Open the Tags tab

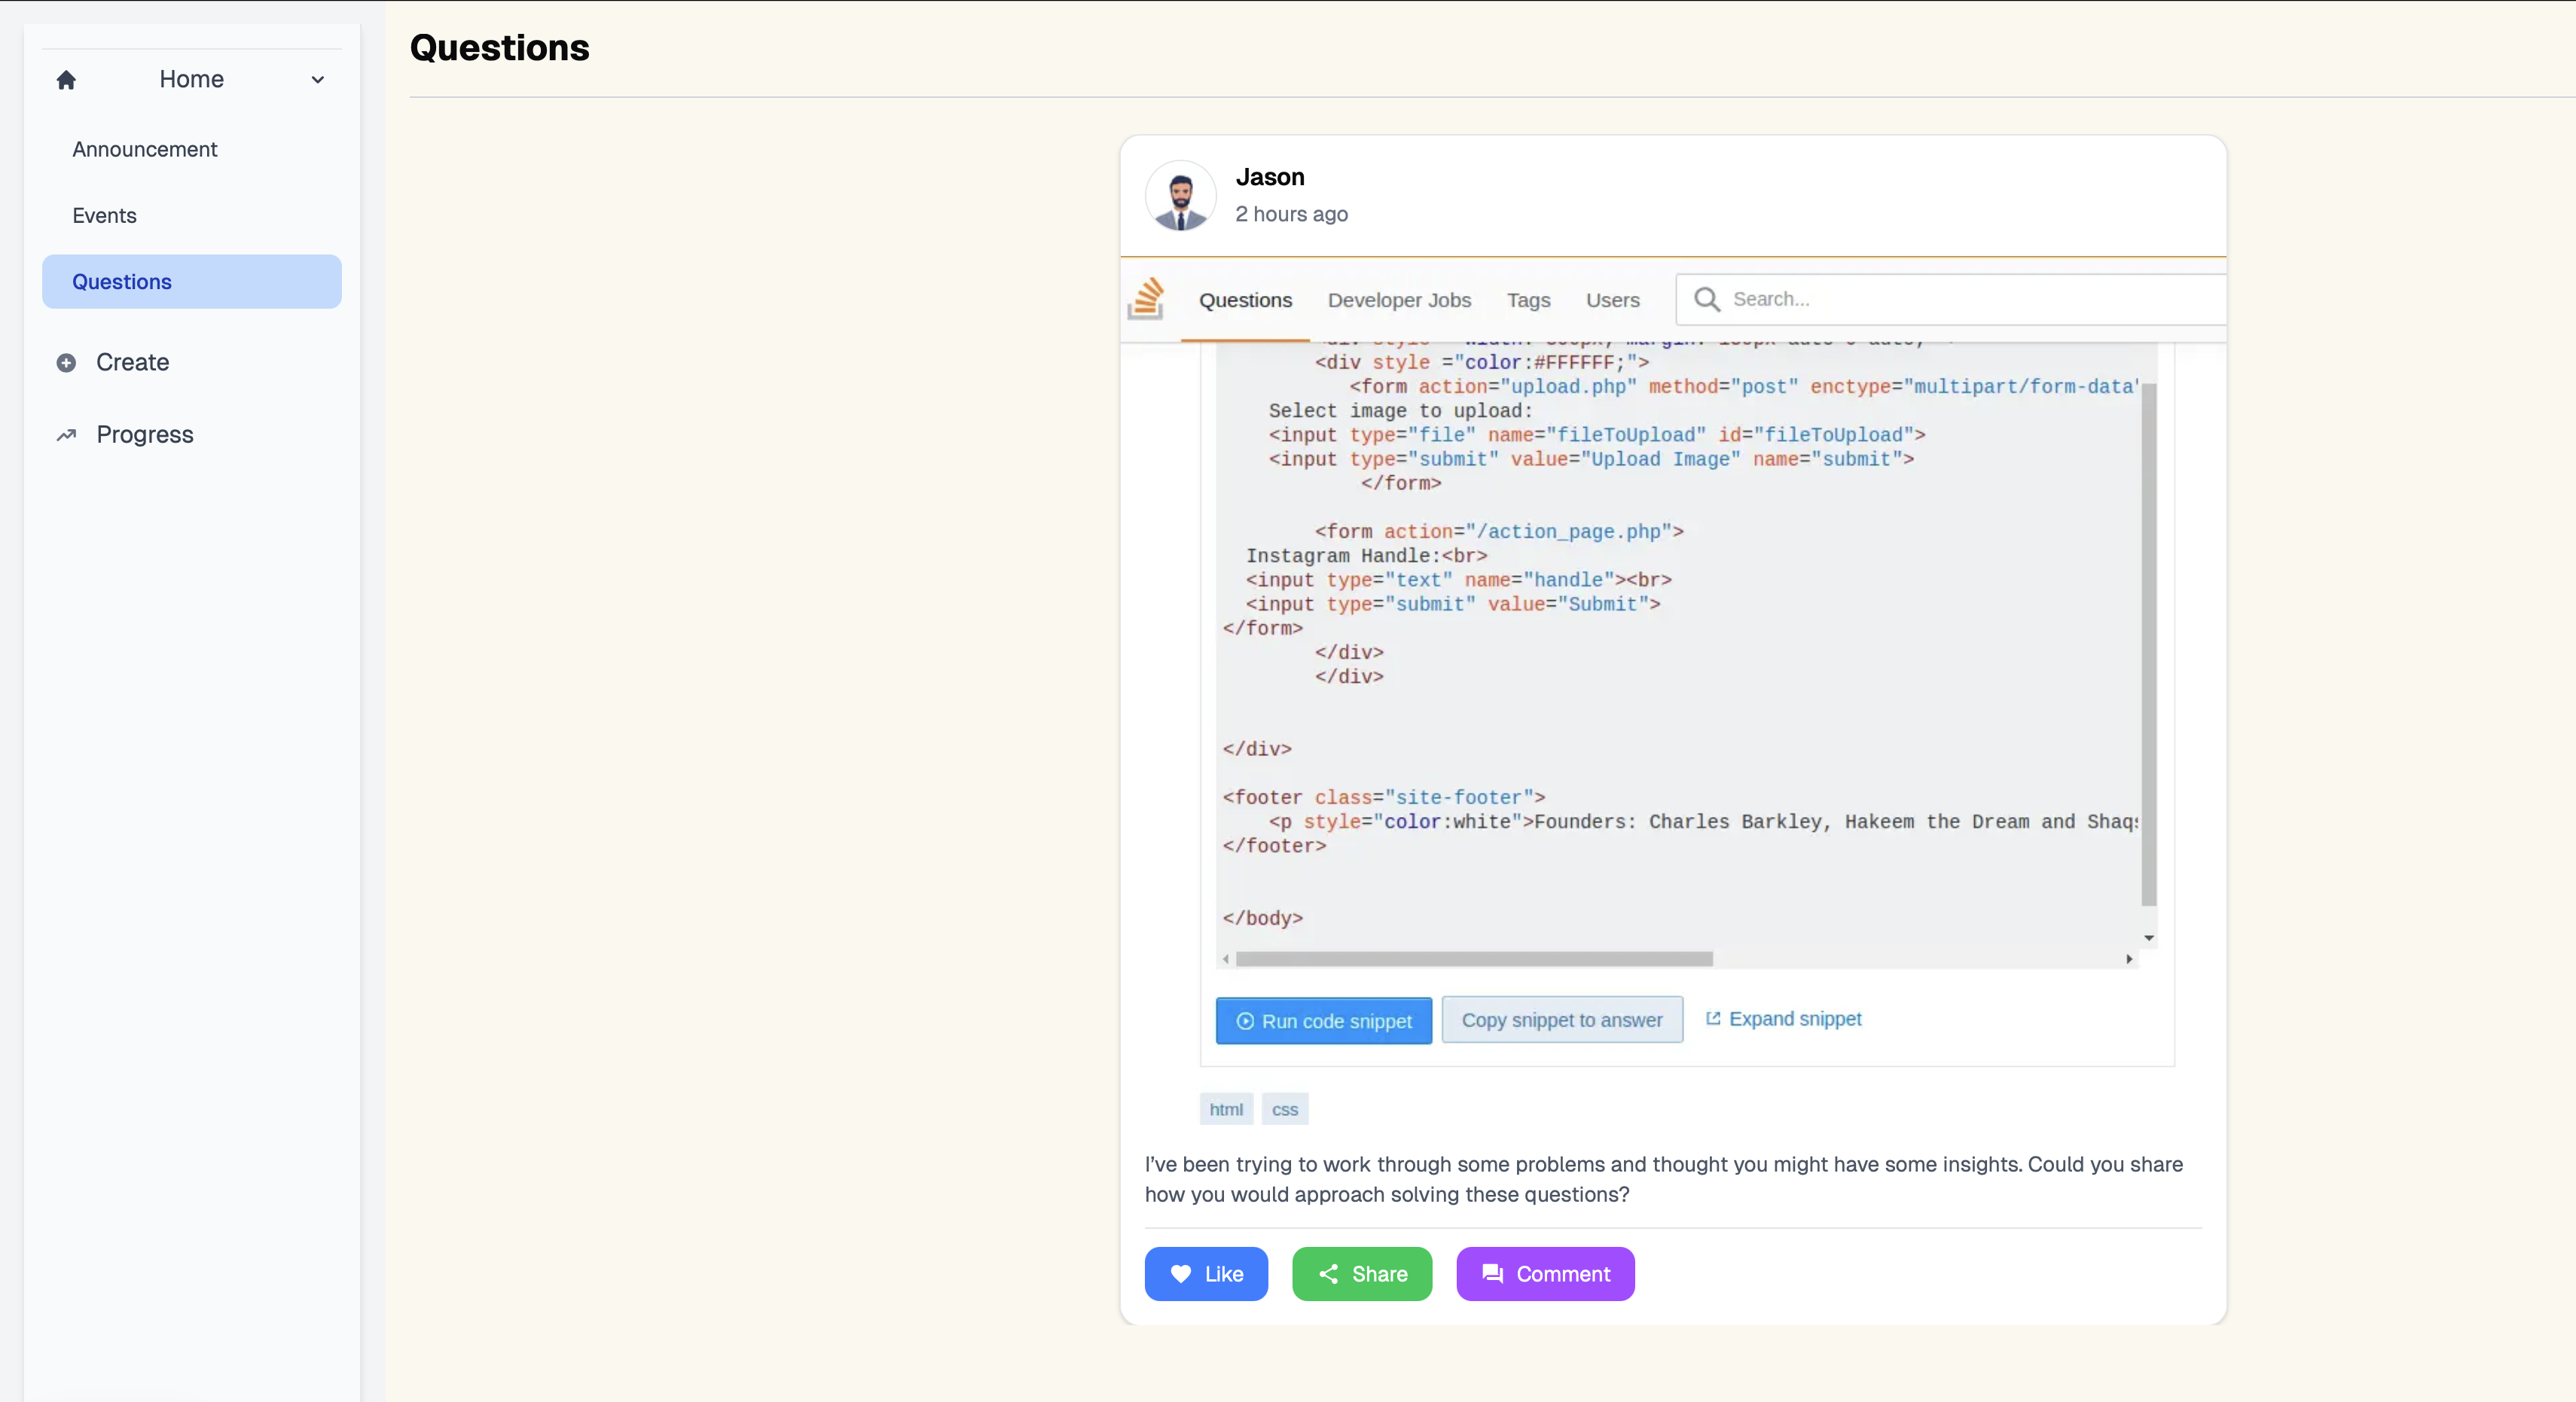1528,300
